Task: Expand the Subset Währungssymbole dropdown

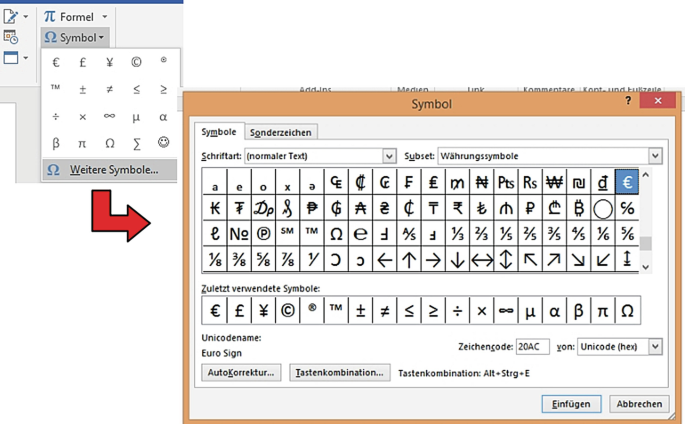Action: pyautogui.click(x=655, y=156)
